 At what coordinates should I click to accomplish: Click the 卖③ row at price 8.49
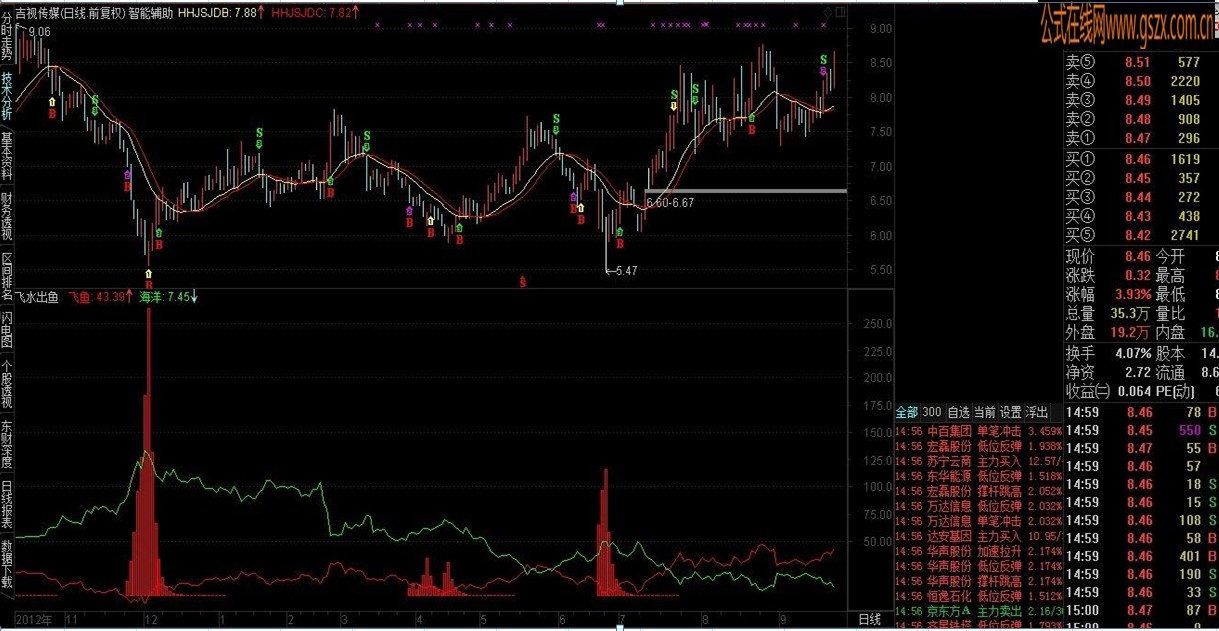point(1140,100)
